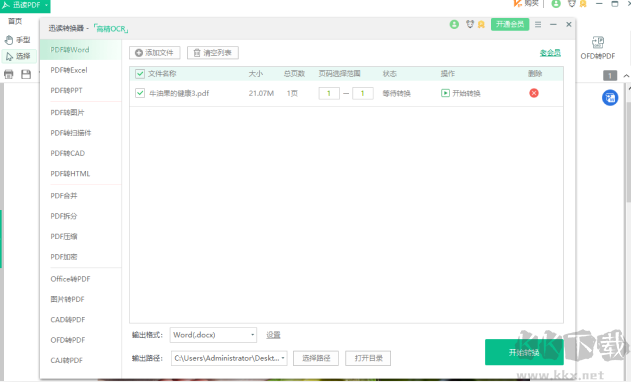
Task: Open the 迅读PDF title dropdown arrow
Action: click(46, 5)
